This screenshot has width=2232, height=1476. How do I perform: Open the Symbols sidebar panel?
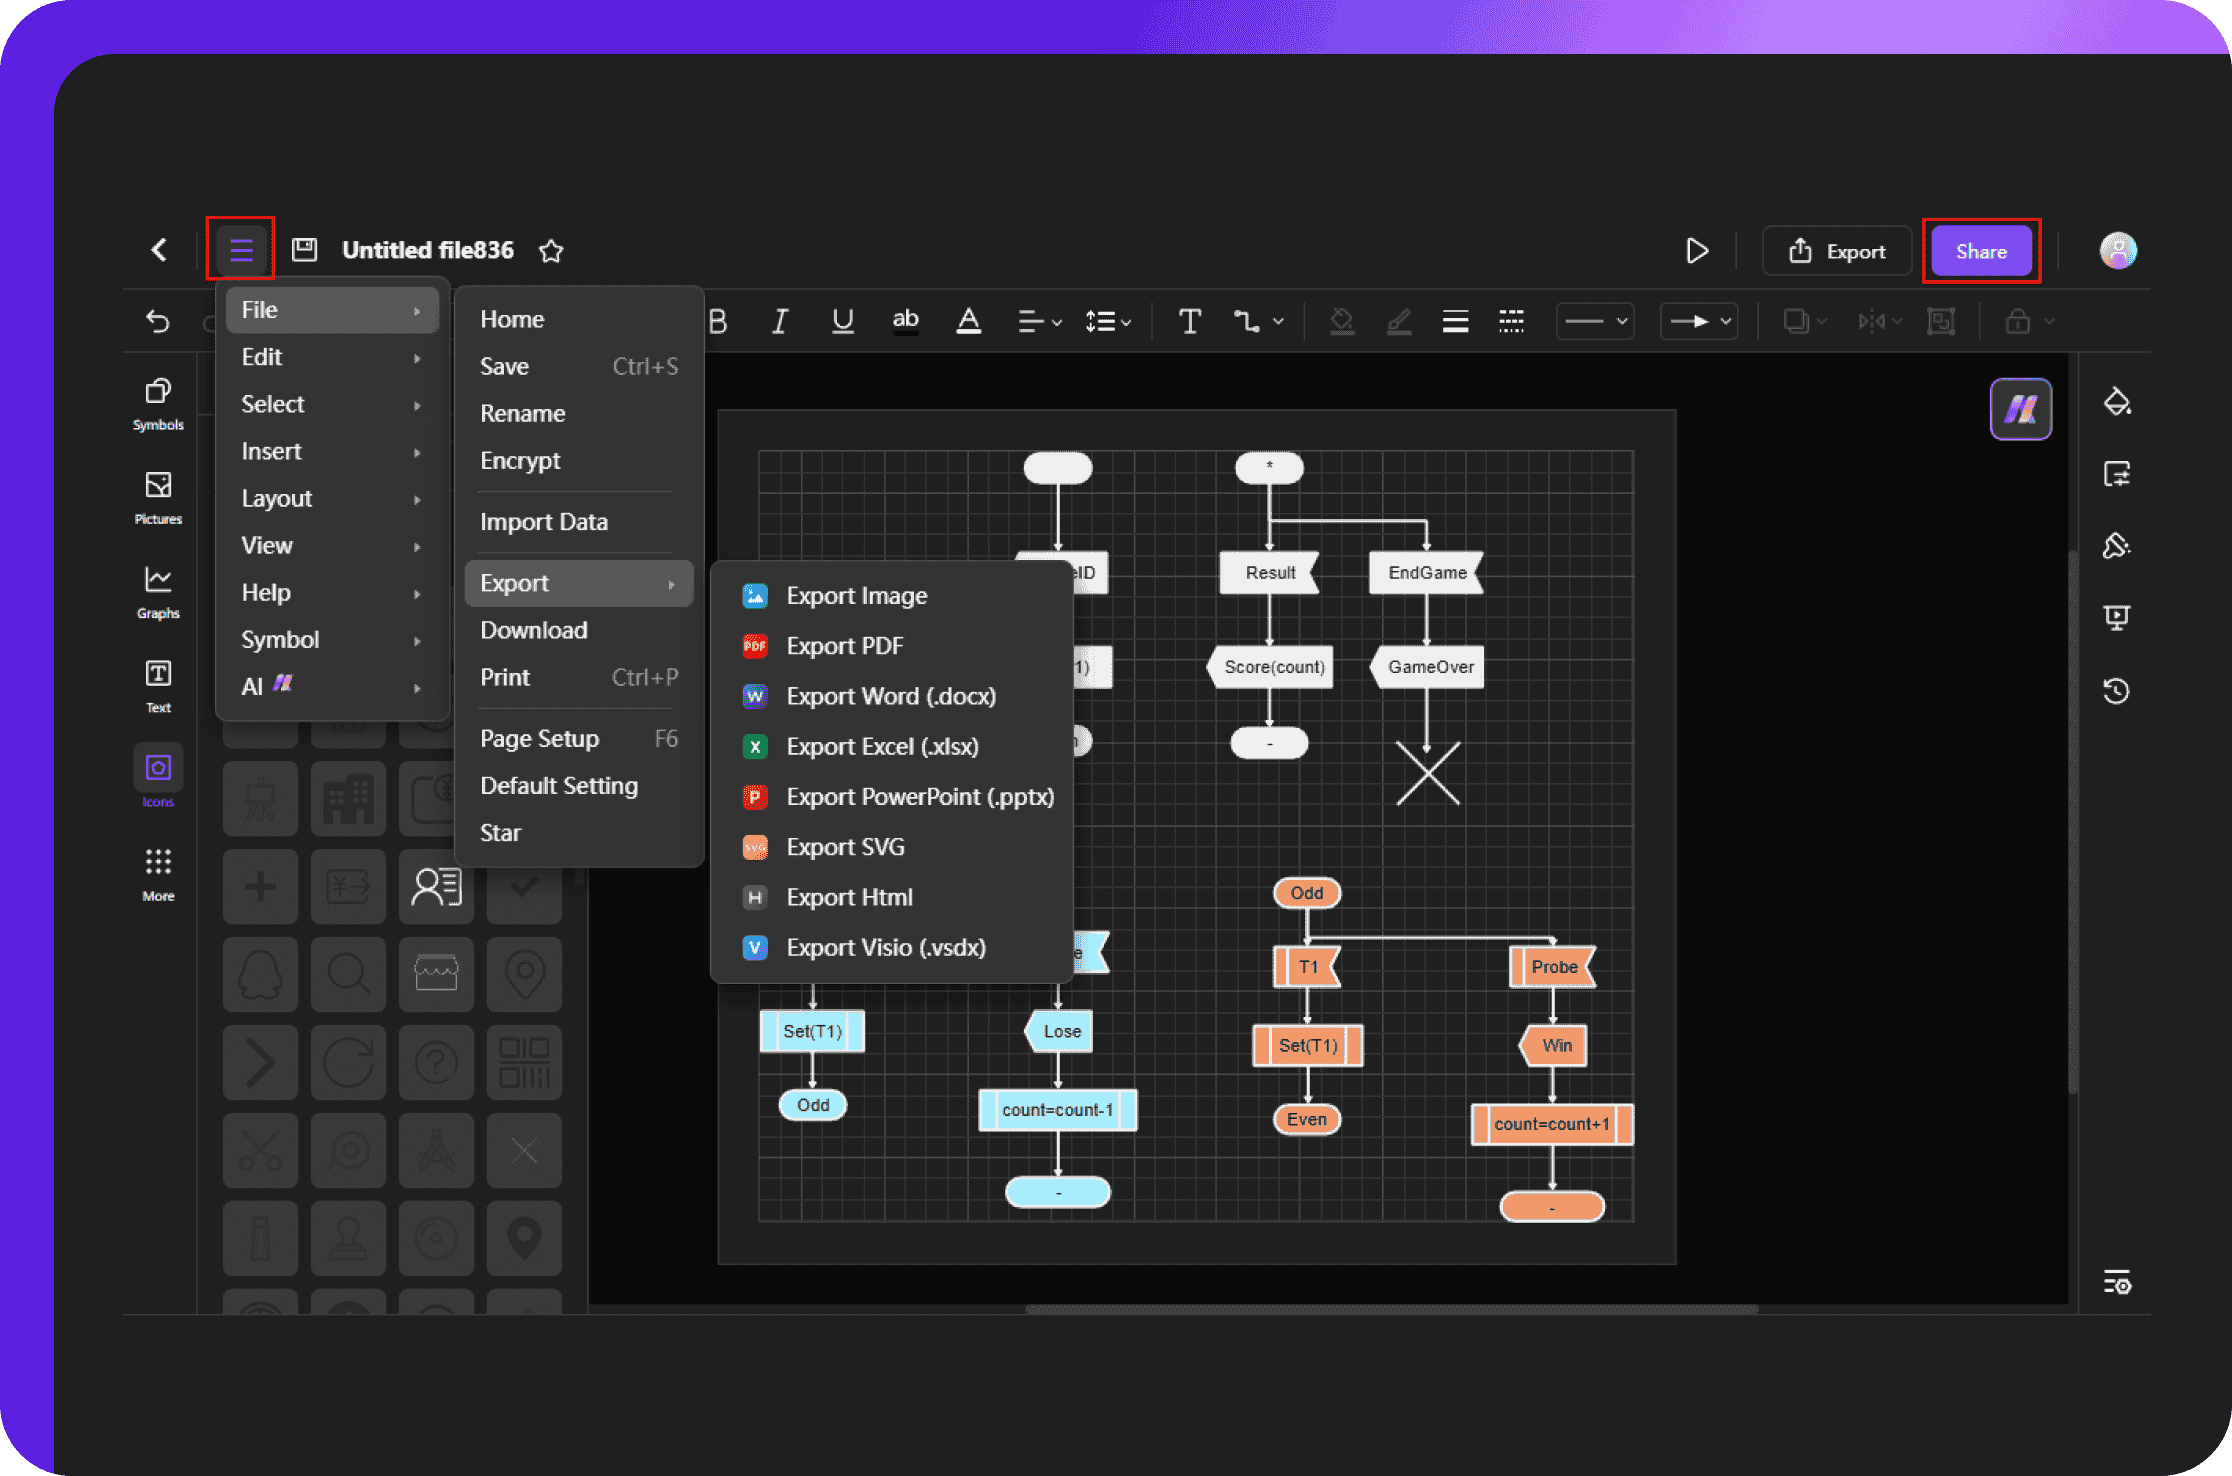(x=158, y=404)
